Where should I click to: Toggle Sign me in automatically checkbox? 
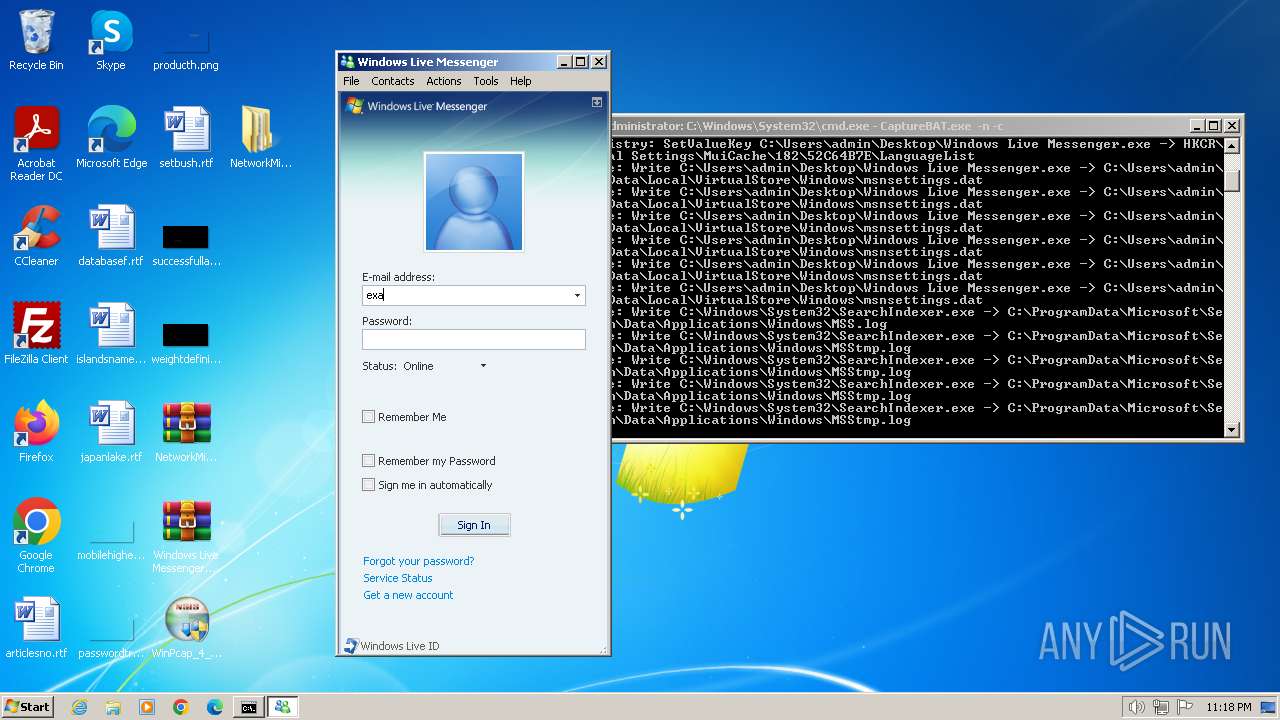(x=368, y=485)
